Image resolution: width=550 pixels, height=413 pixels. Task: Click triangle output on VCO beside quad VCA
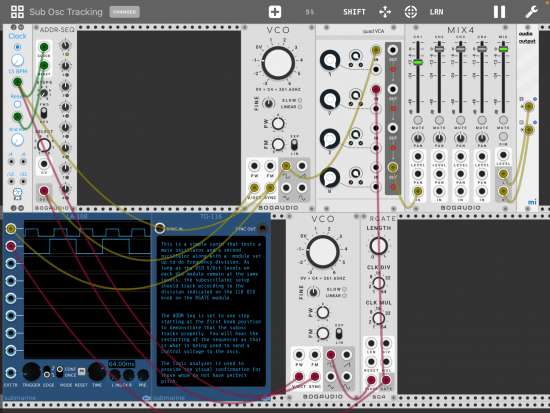pyautogui.click(x=286, y=188)
